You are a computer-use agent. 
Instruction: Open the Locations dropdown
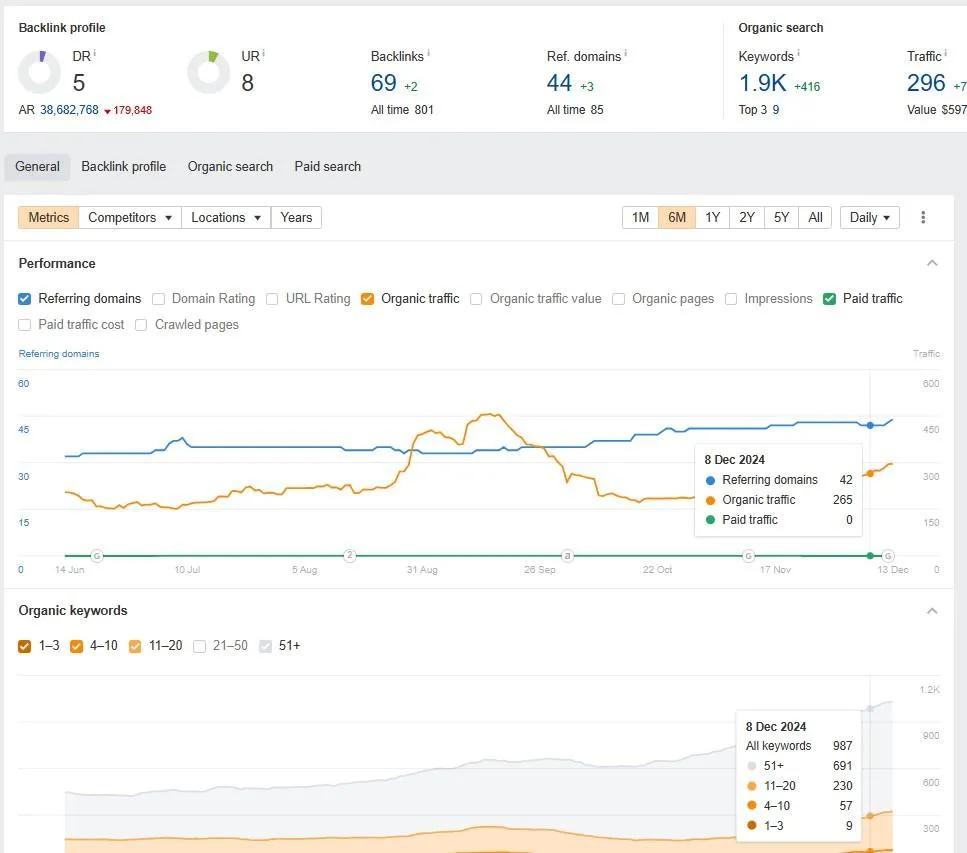coord(226,217)
